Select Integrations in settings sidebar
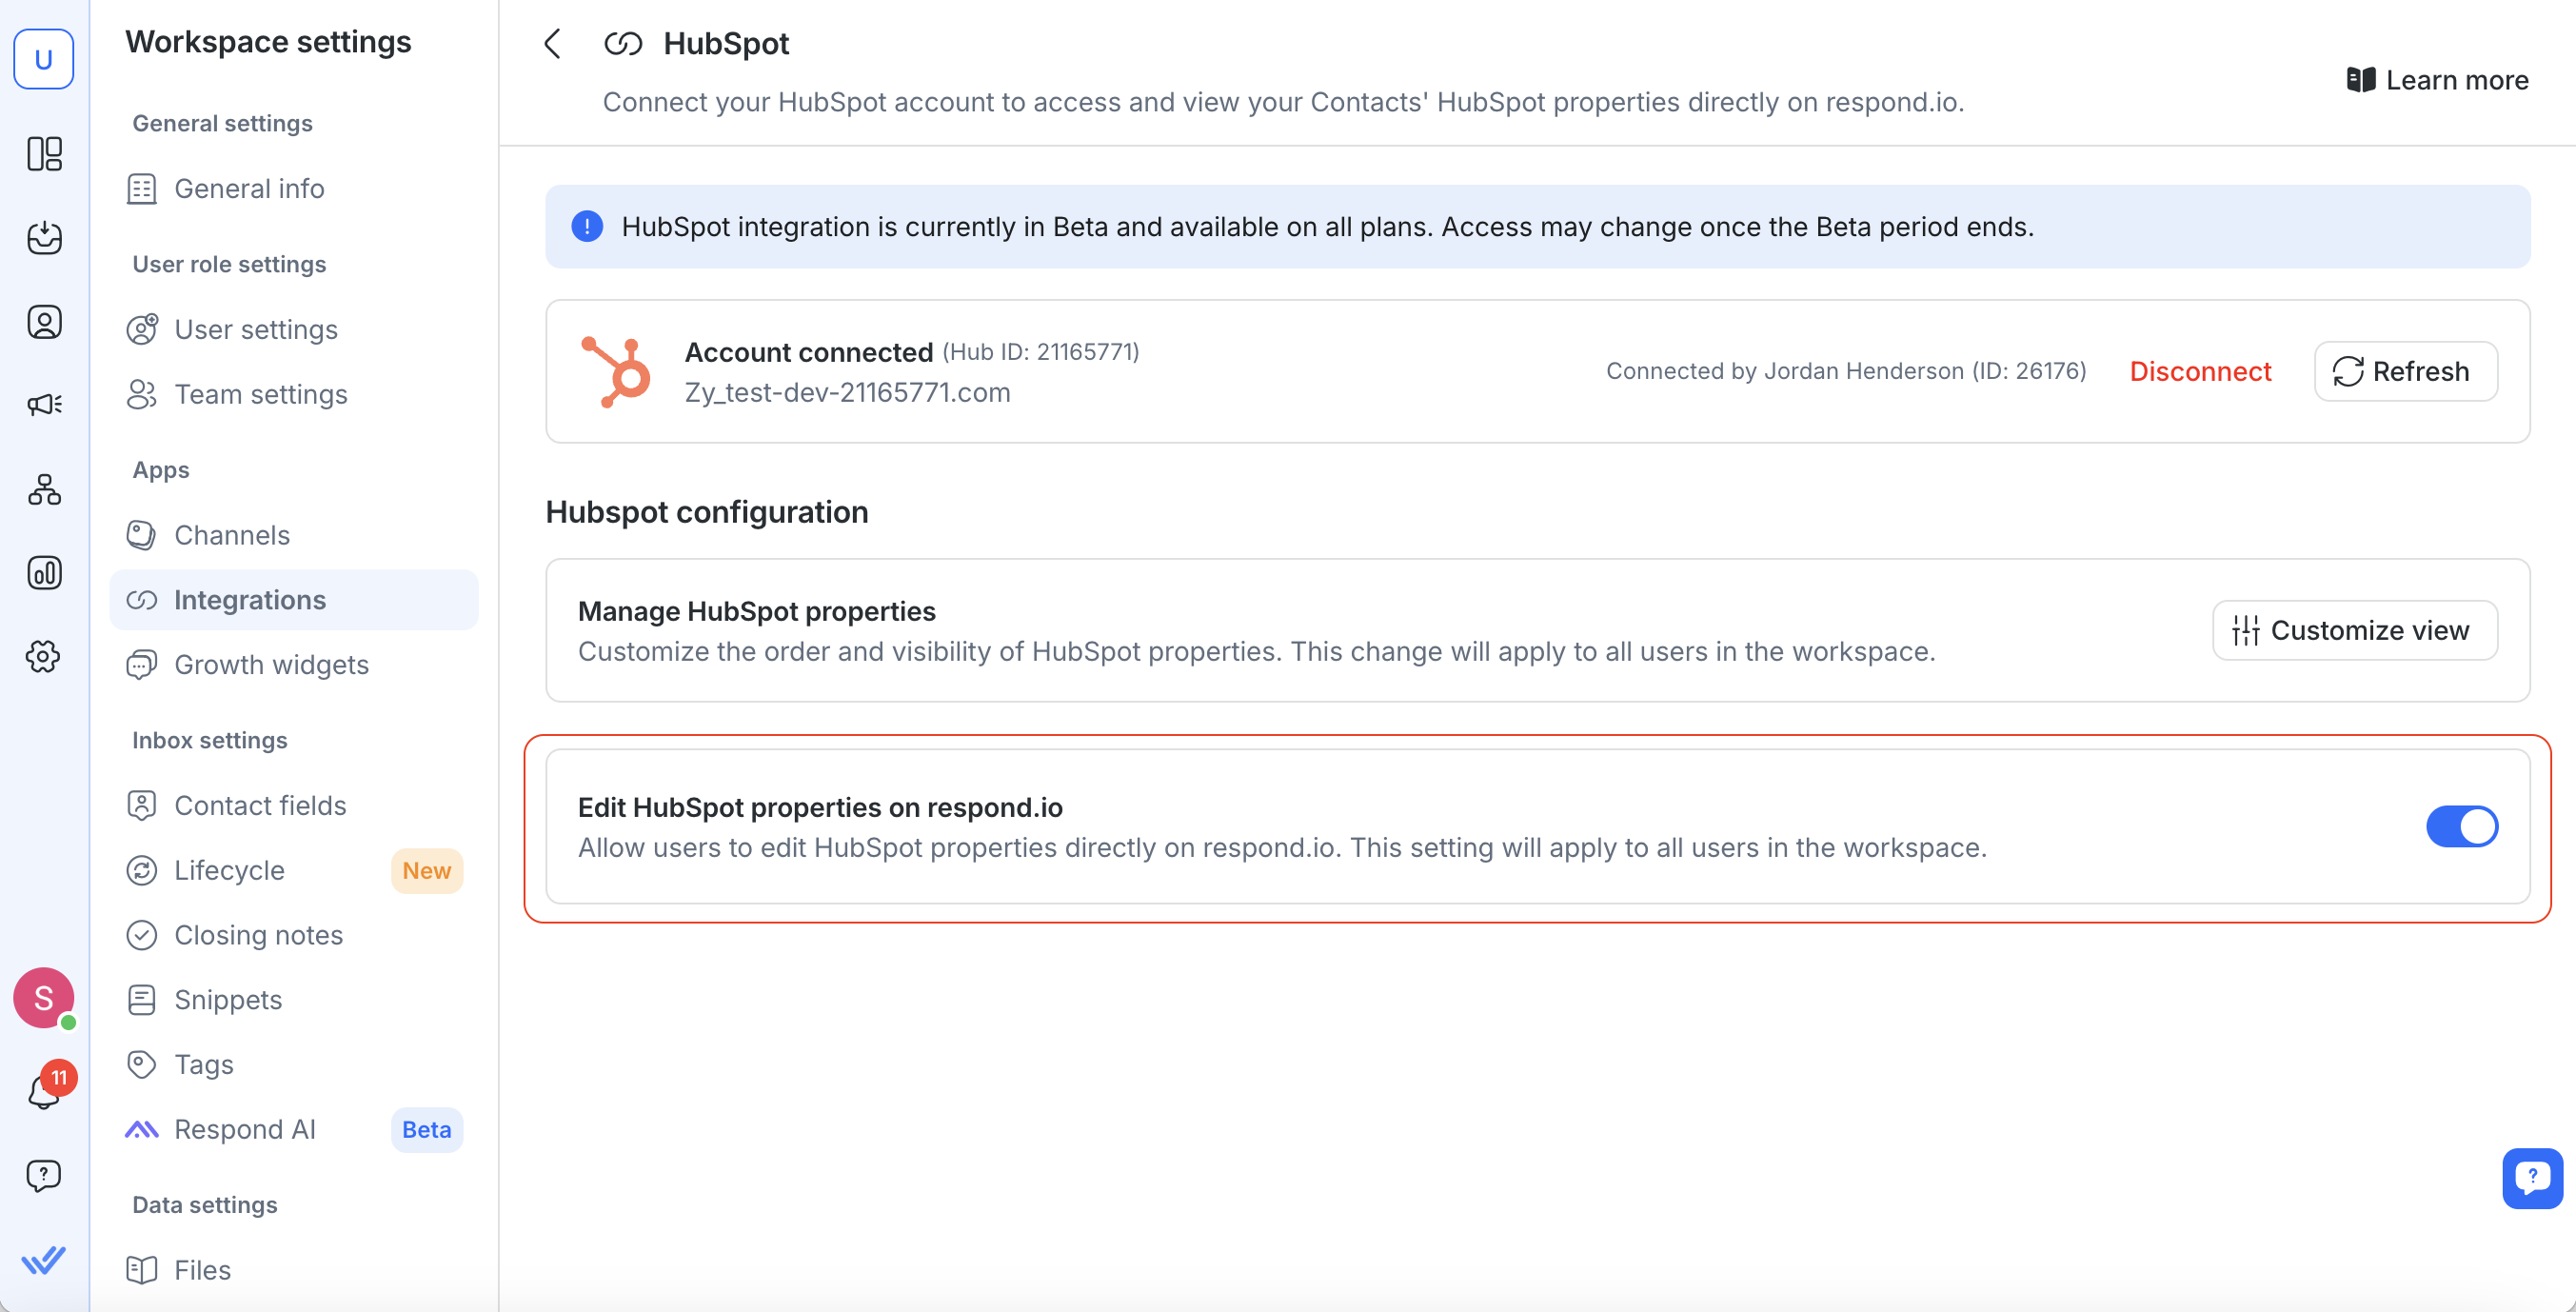 click(250, 600)
